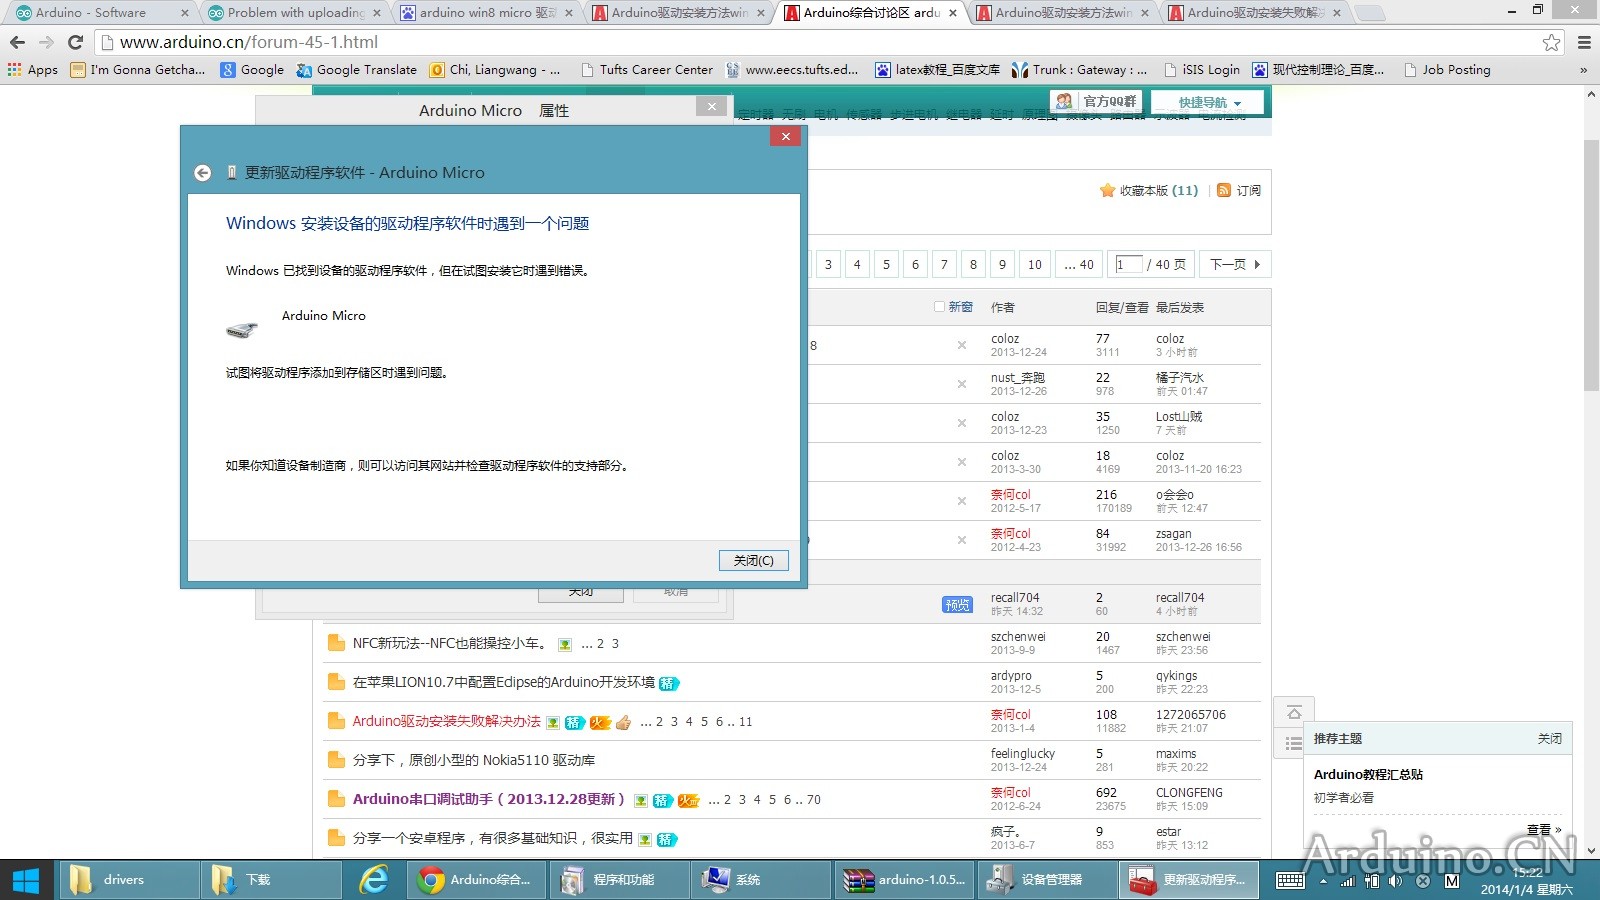Screen dimensions: 1600x900
Task: Open 设备管理器 in taskbar
Action: pyautogui.click(x=1046, y=880)
